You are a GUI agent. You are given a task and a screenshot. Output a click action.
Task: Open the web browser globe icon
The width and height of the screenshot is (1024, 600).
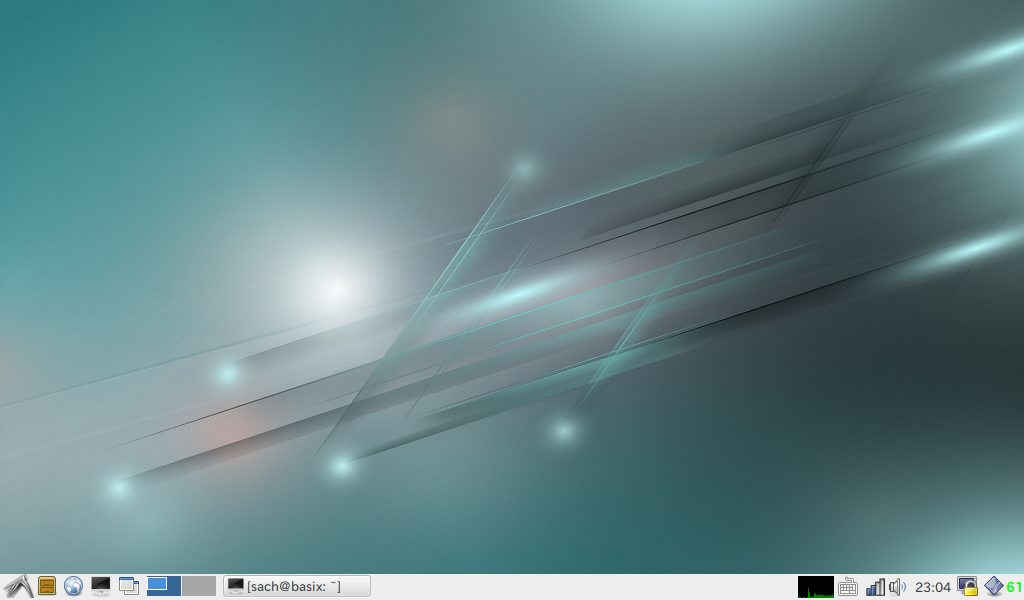[x=73, y=586]
